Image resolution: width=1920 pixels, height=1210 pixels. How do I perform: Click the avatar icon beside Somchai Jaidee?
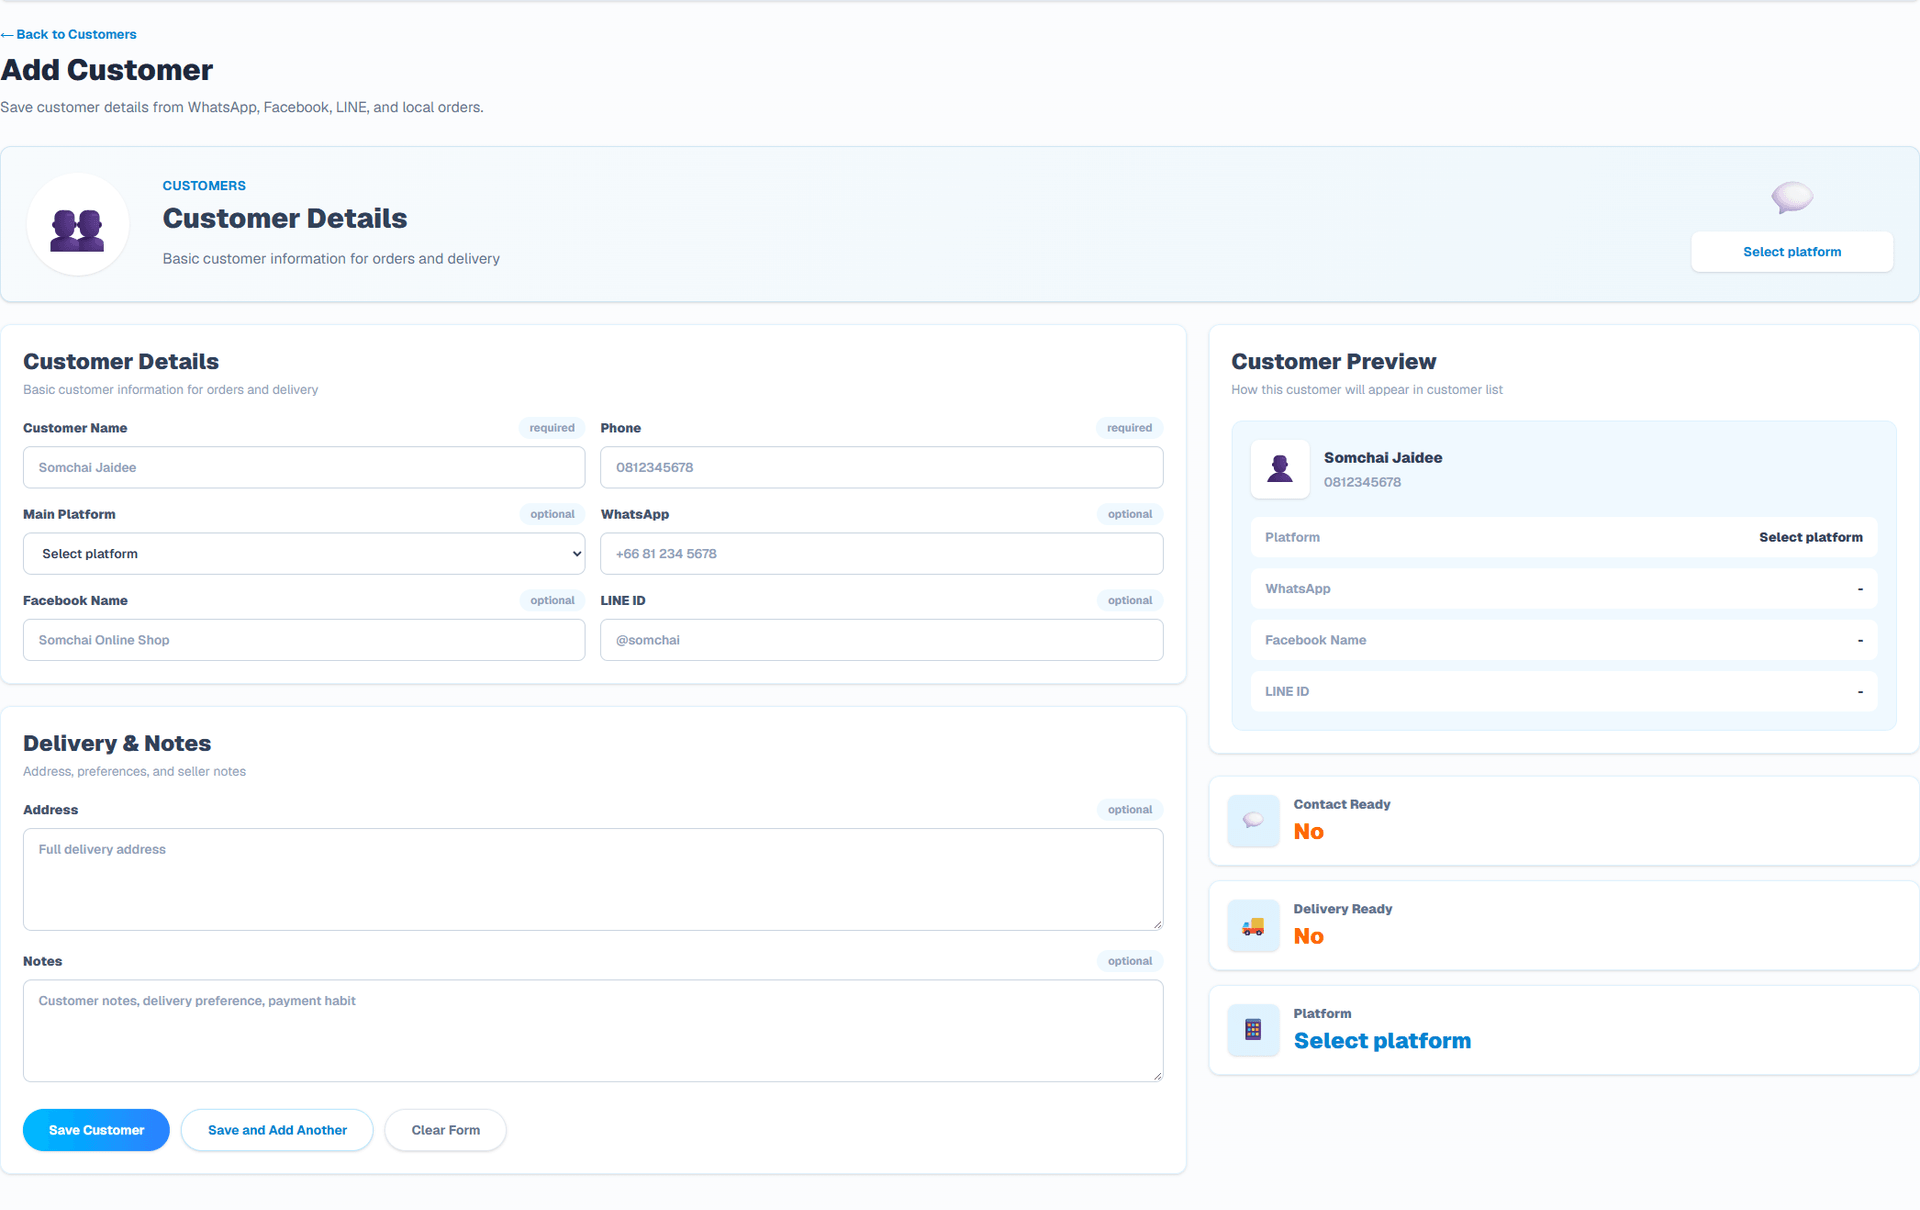point(1280,468)
